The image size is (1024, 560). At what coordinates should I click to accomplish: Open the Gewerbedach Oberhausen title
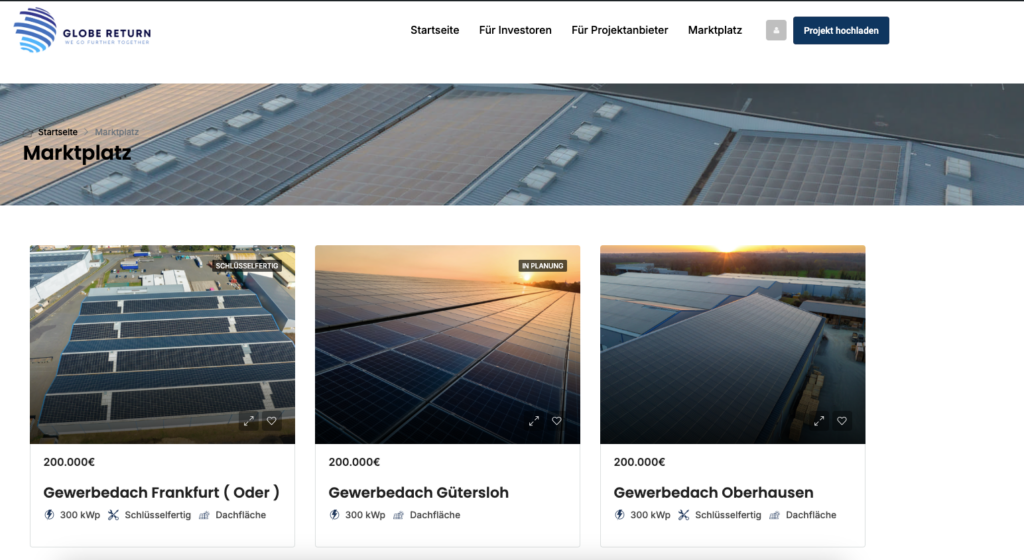(713, 492)
